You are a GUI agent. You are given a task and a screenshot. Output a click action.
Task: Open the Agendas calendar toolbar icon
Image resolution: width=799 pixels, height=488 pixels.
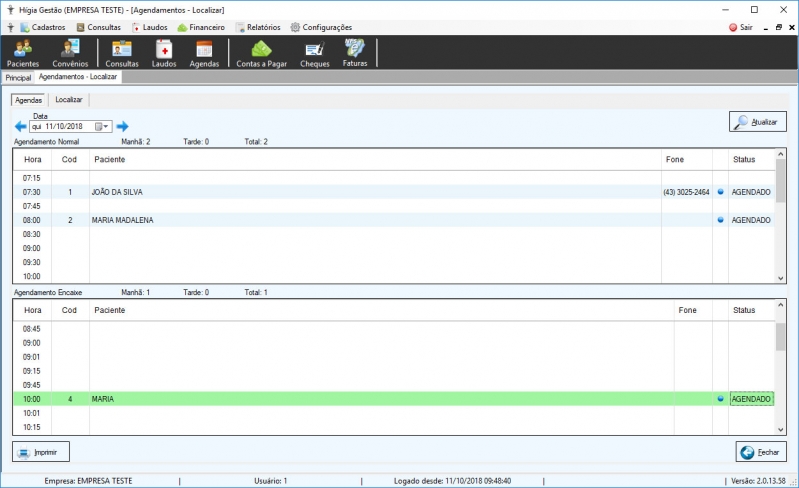click(x=204, y=53)
